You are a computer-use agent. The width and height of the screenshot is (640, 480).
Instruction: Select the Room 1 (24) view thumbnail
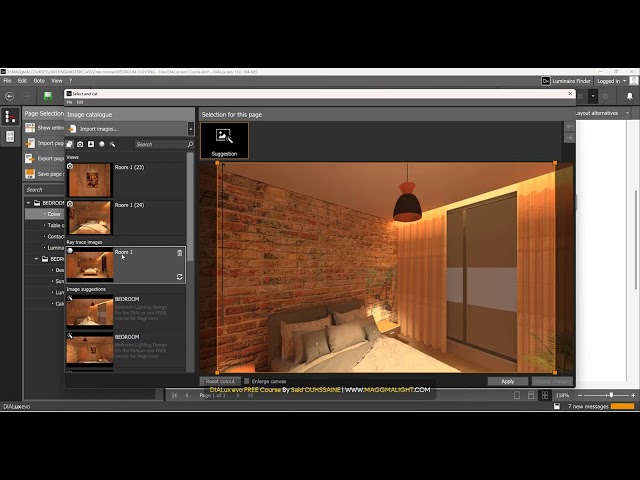pos(90,218)
